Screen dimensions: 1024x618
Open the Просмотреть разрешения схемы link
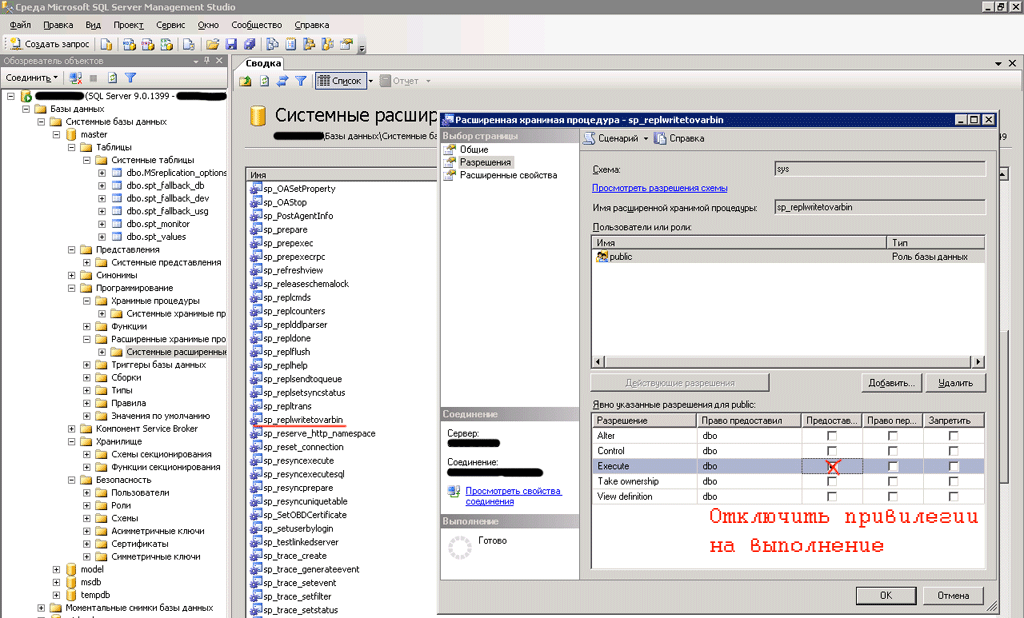point(659,188)
